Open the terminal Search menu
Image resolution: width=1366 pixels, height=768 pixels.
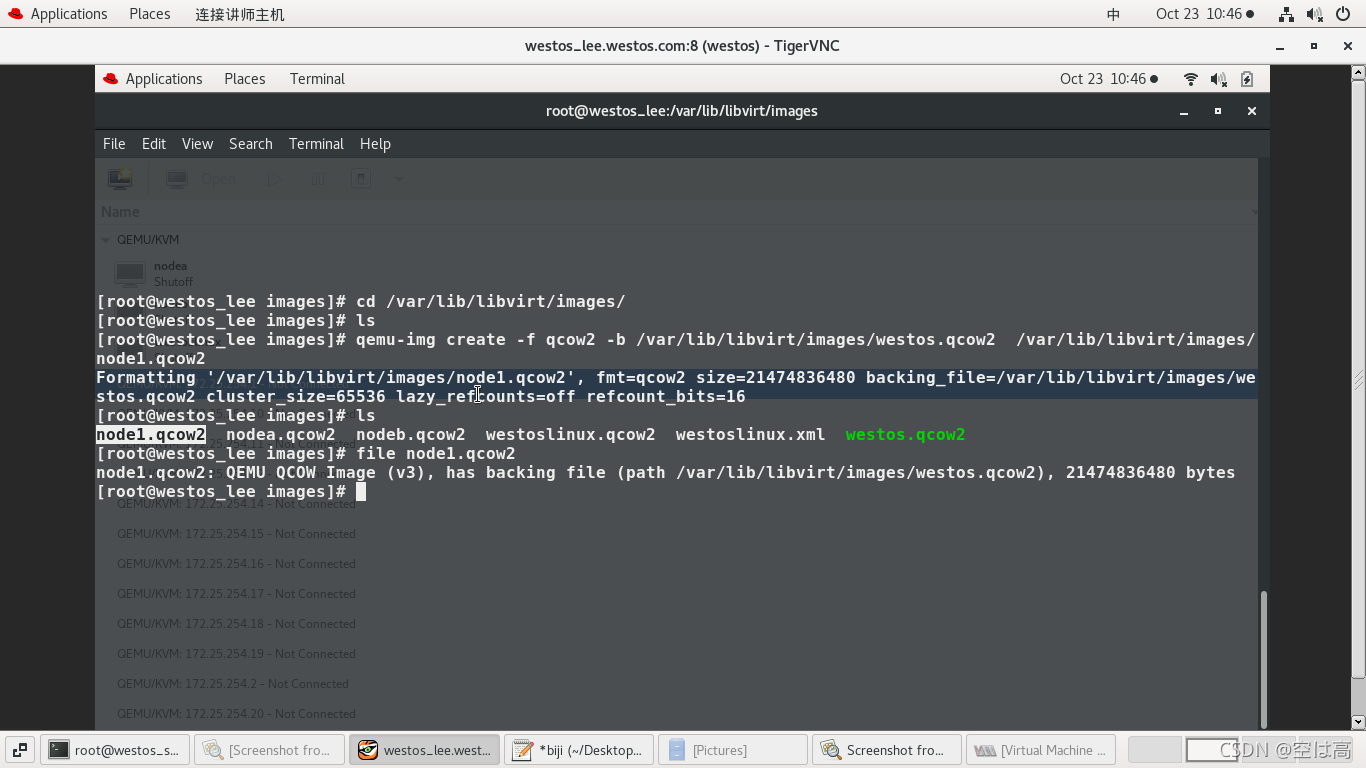tap(251, 144)
